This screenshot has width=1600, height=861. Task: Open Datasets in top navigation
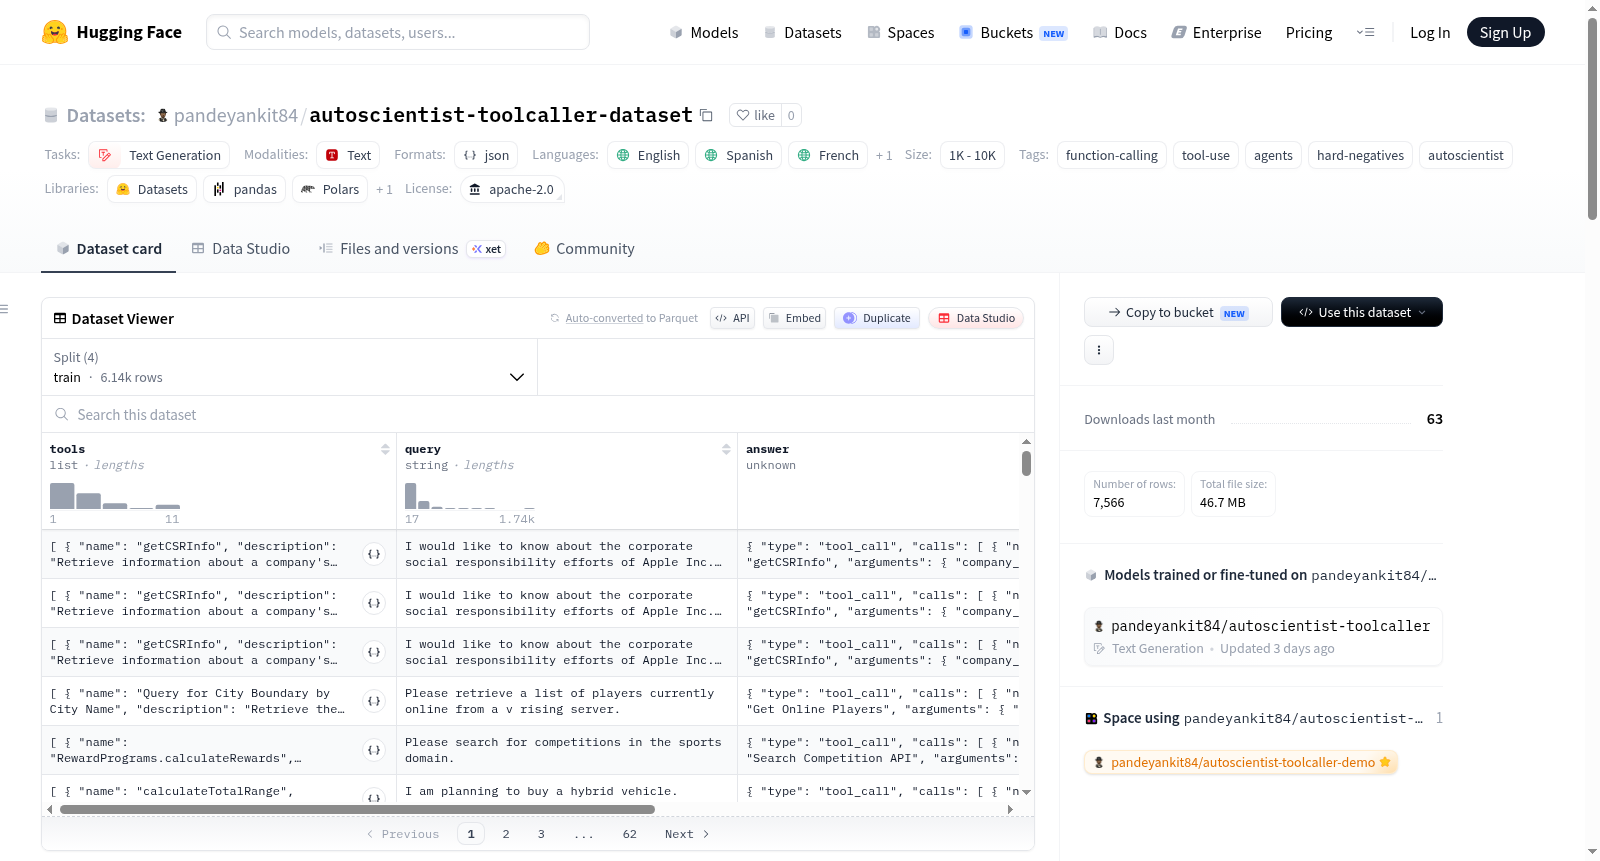[802, 32]
